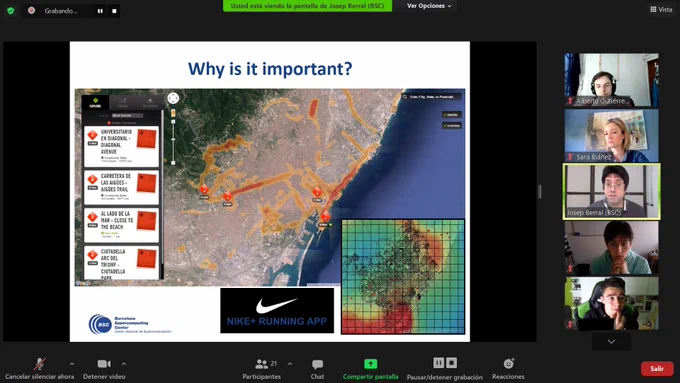
Task: Click the map zoom slider
Action: (173, 141)
